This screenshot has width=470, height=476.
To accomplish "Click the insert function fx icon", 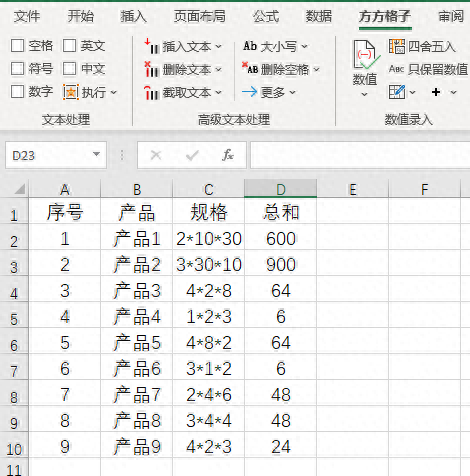I will click(228, 155).
